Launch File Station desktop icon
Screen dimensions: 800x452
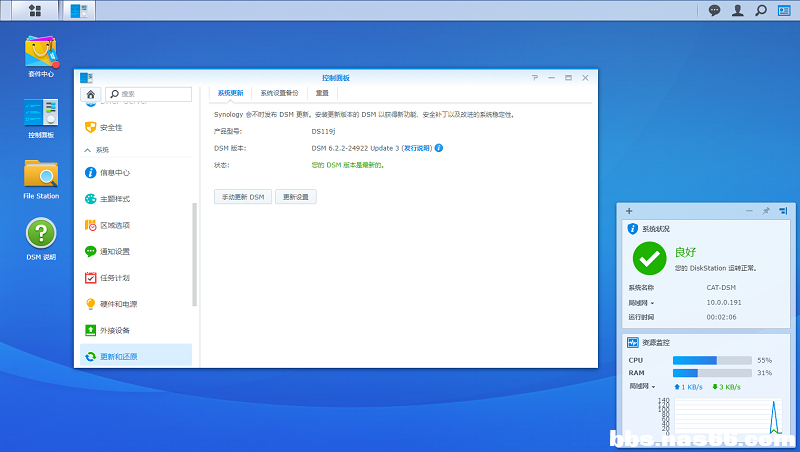41,179
